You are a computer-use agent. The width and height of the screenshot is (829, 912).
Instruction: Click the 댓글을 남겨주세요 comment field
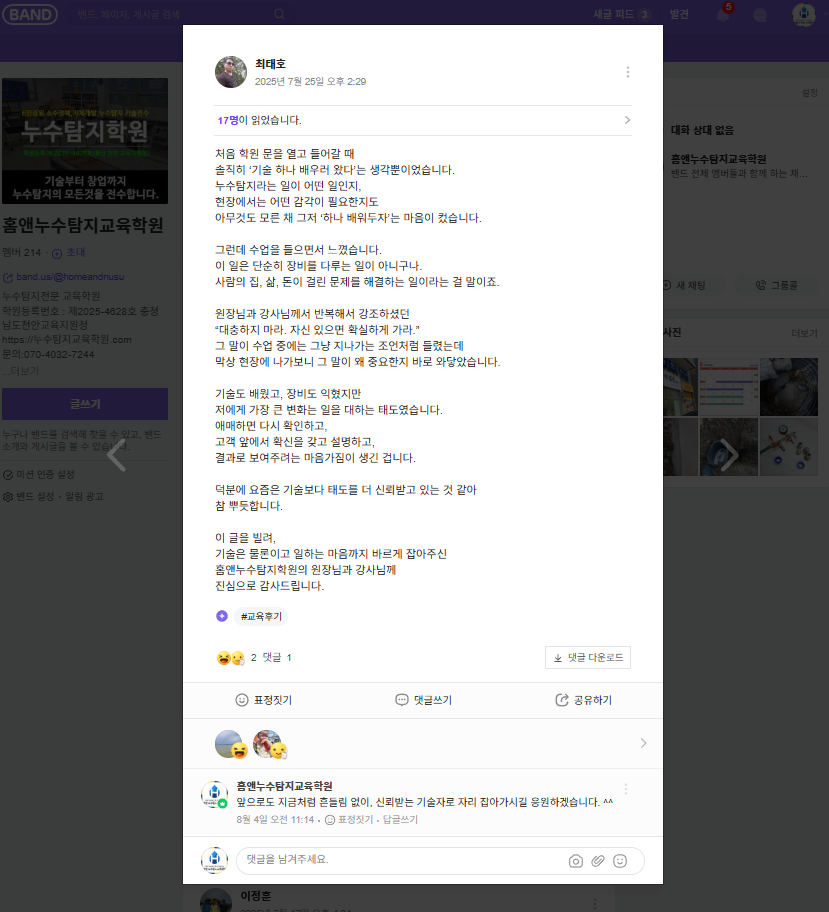[401, 860]
